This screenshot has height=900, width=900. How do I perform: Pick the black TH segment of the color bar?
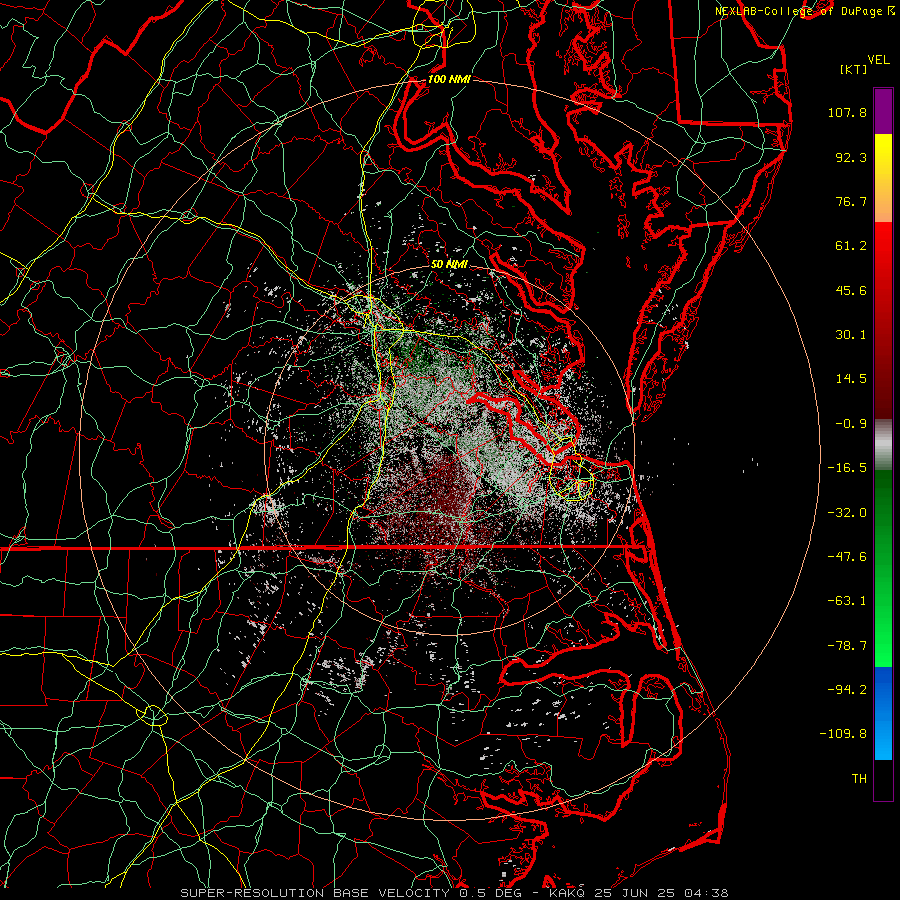(883, 780)
